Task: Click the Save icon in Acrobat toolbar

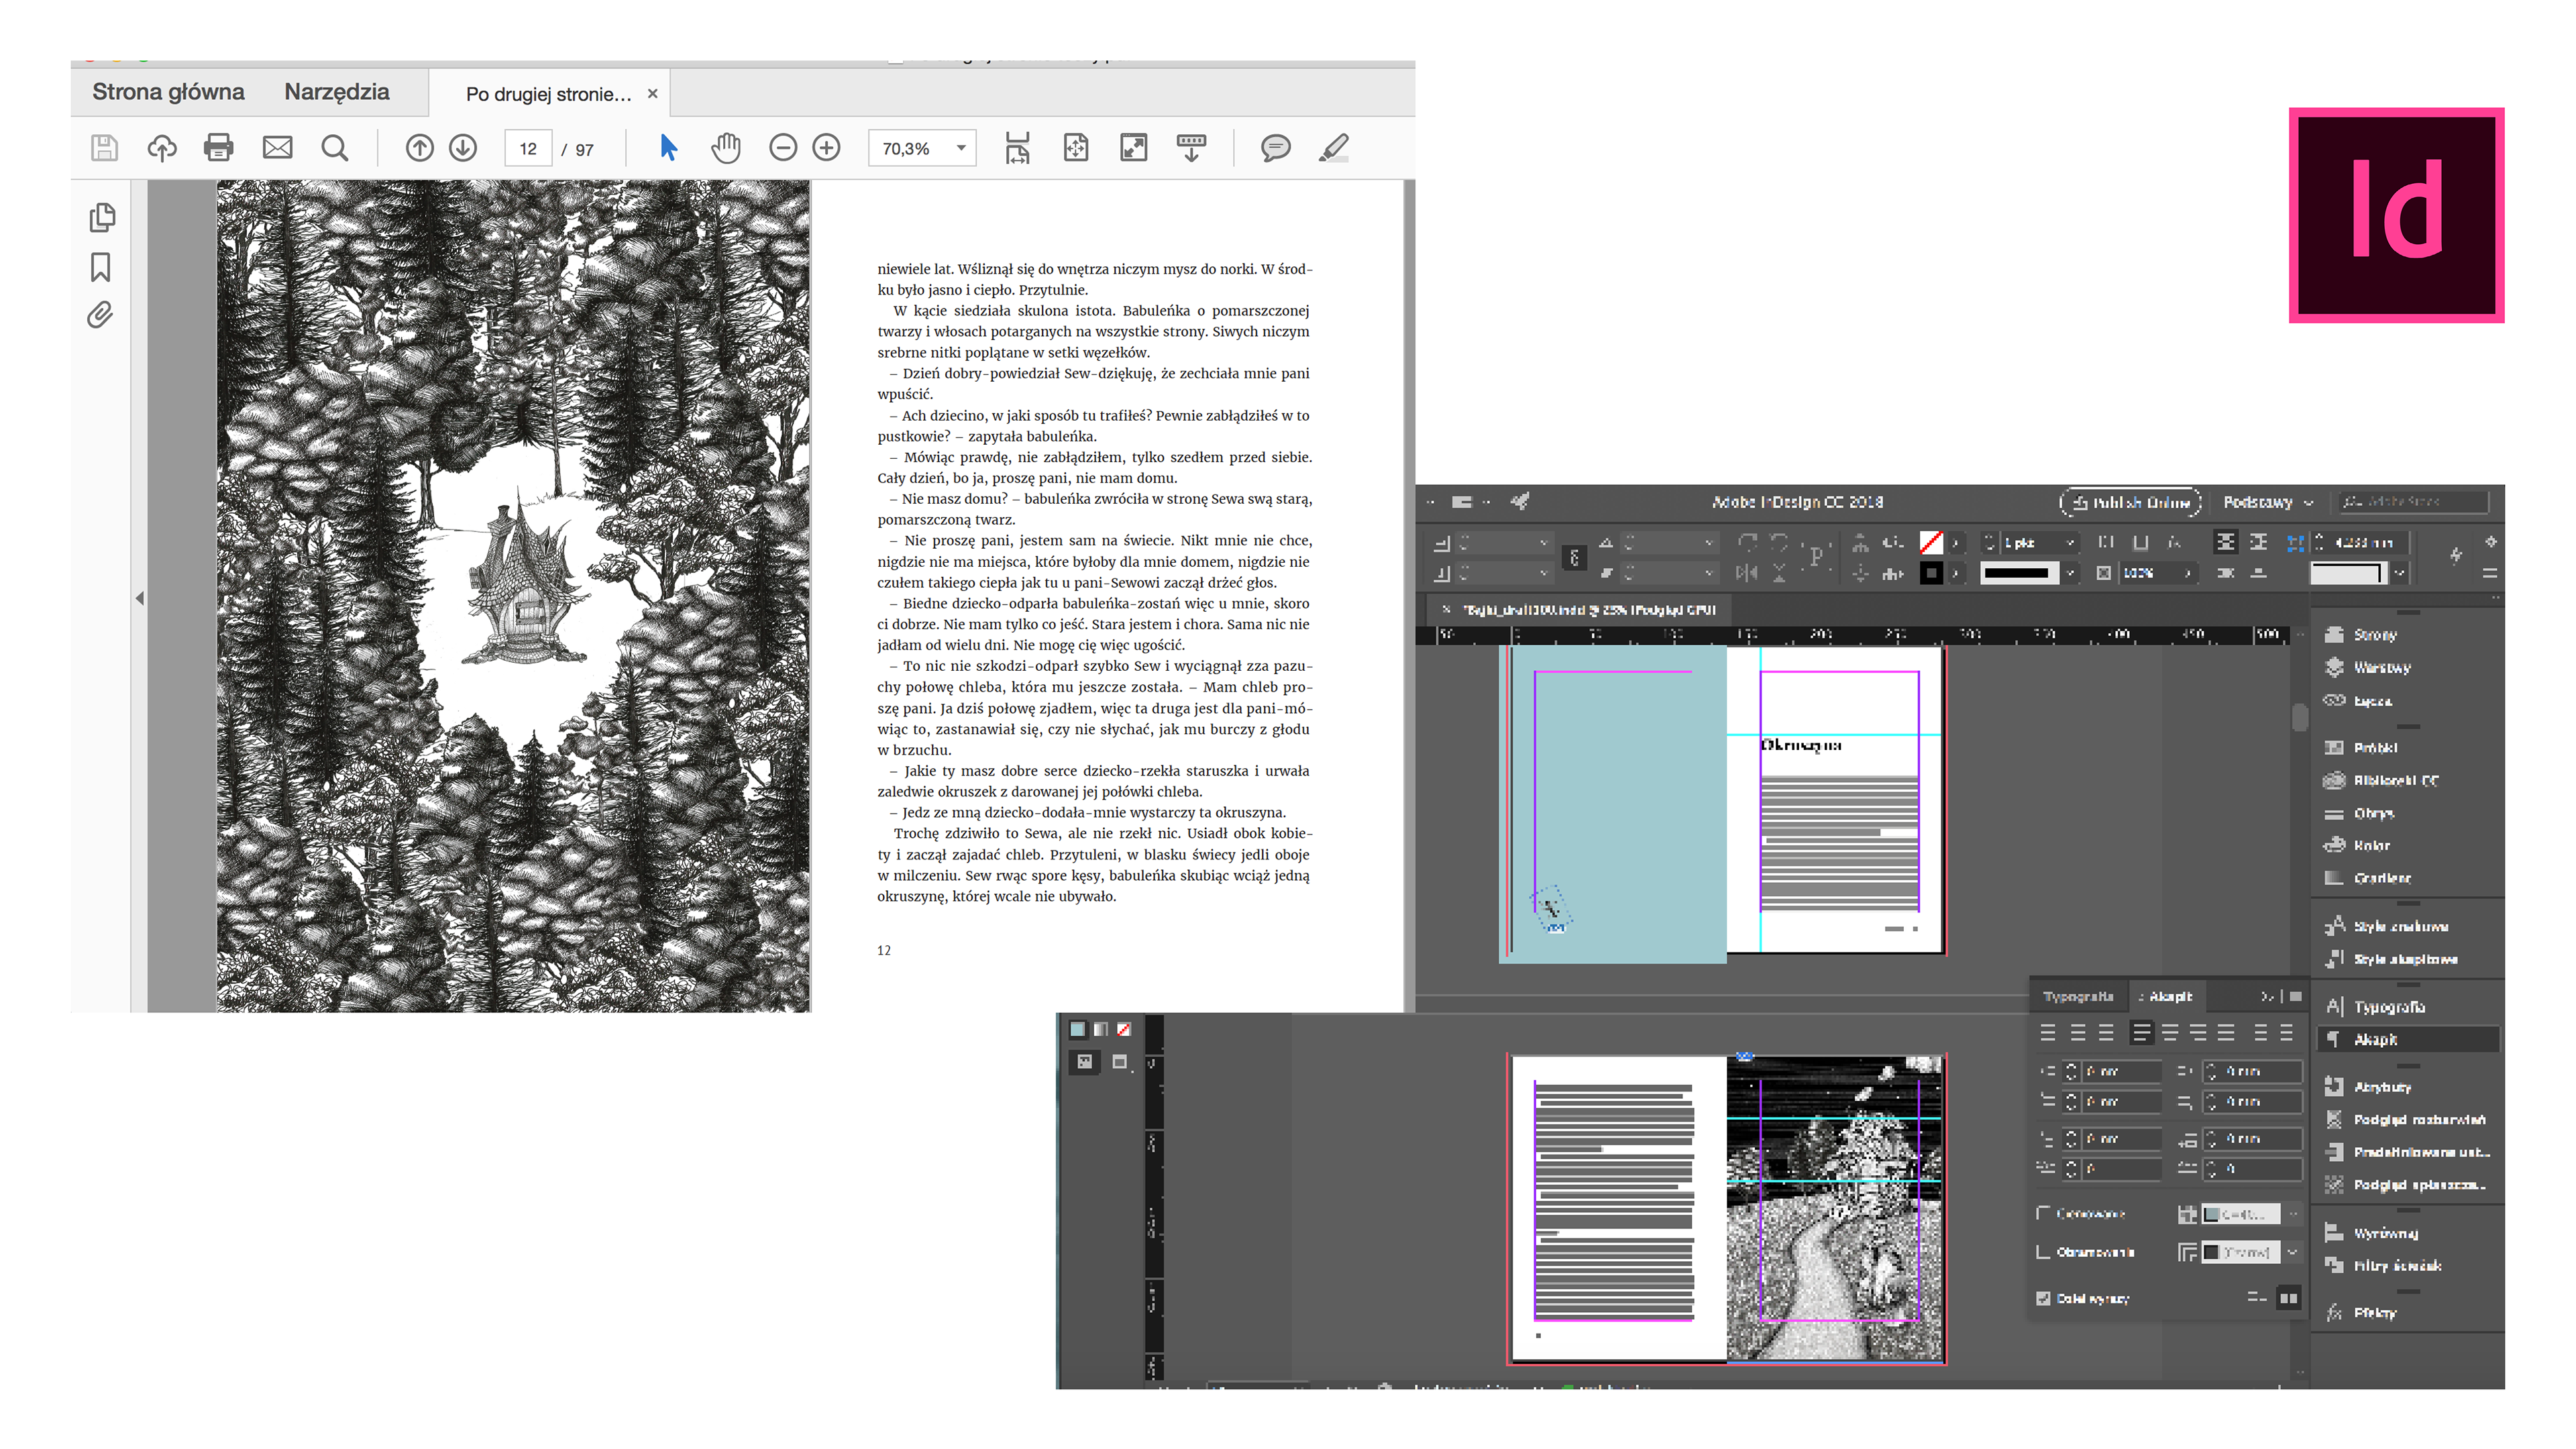Action: pos(104,148)
